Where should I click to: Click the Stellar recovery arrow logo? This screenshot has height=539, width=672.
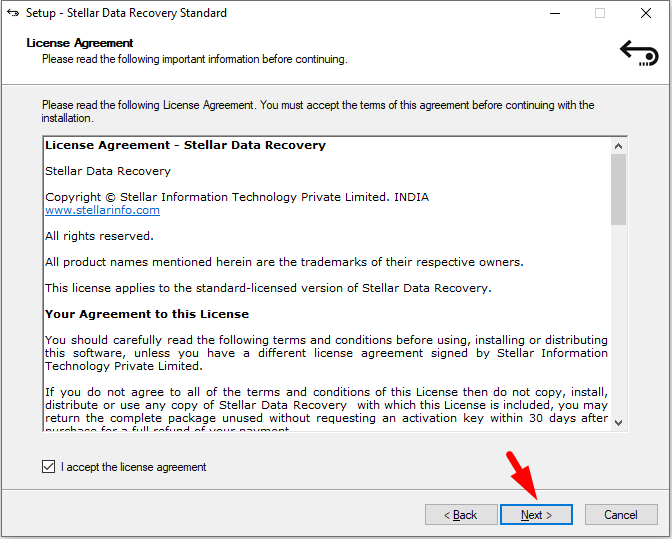coord(639,53)
